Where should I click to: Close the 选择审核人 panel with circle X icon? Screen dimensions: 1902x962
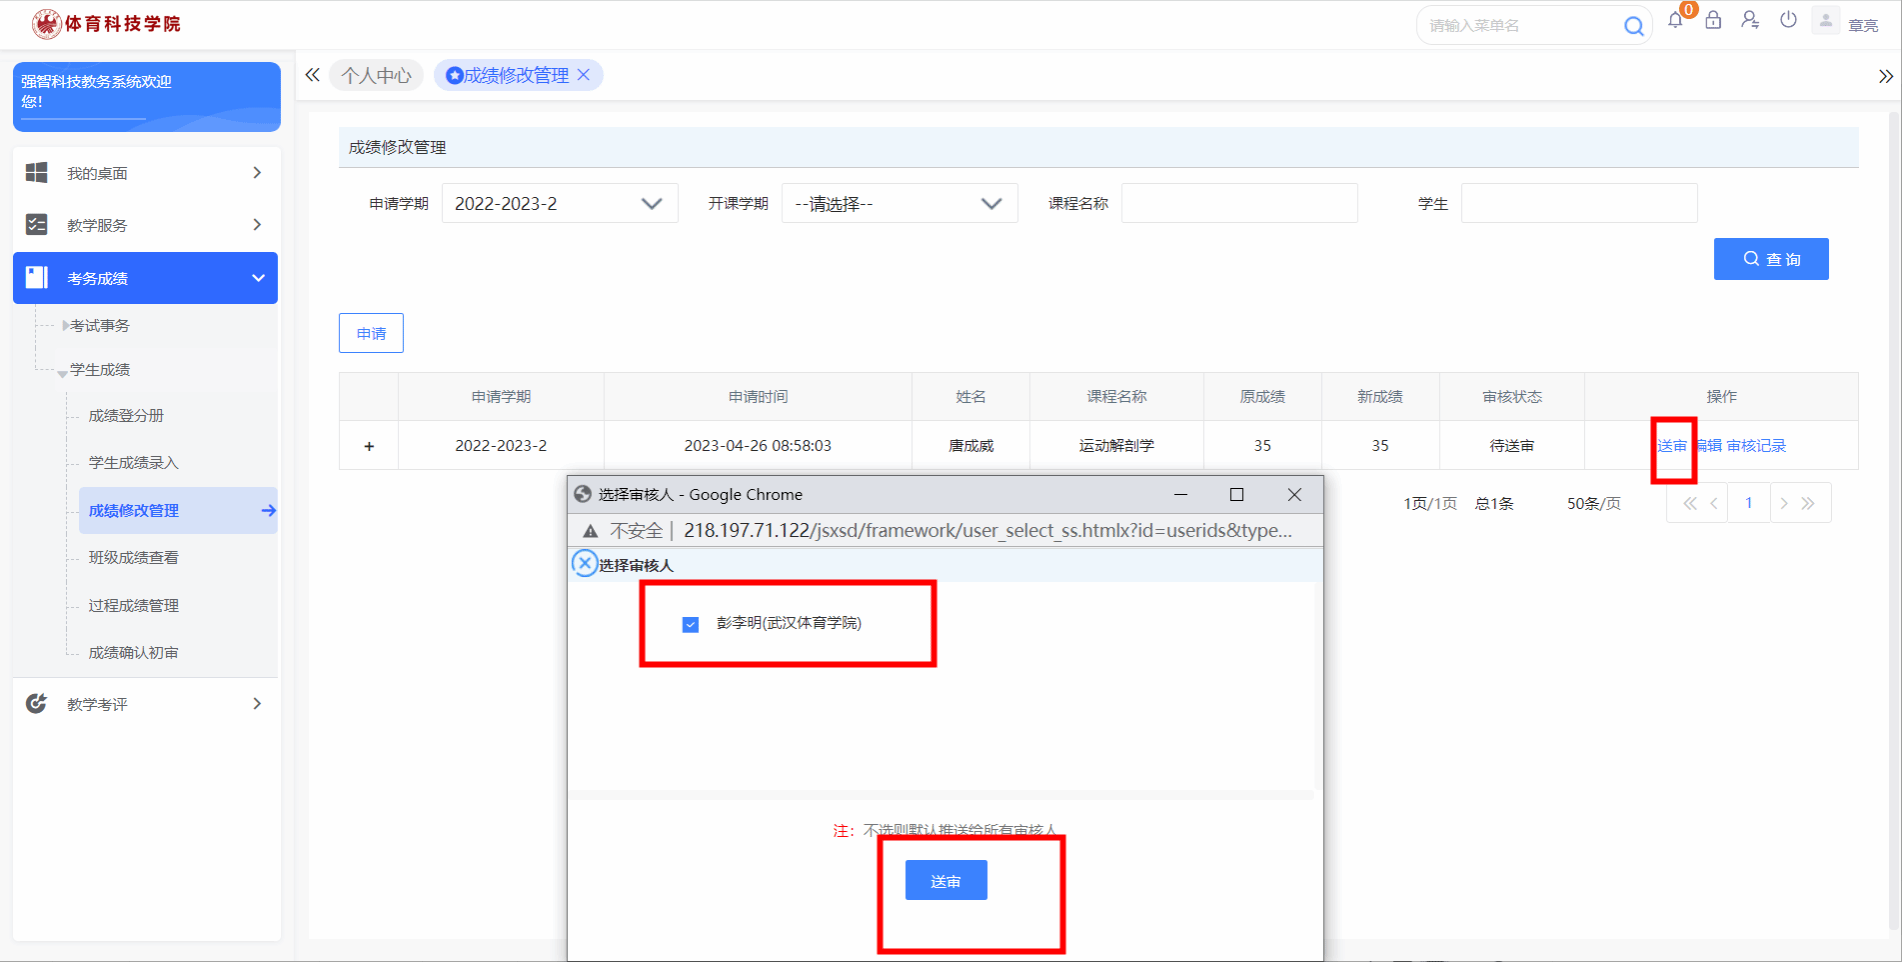pos(585,564)
